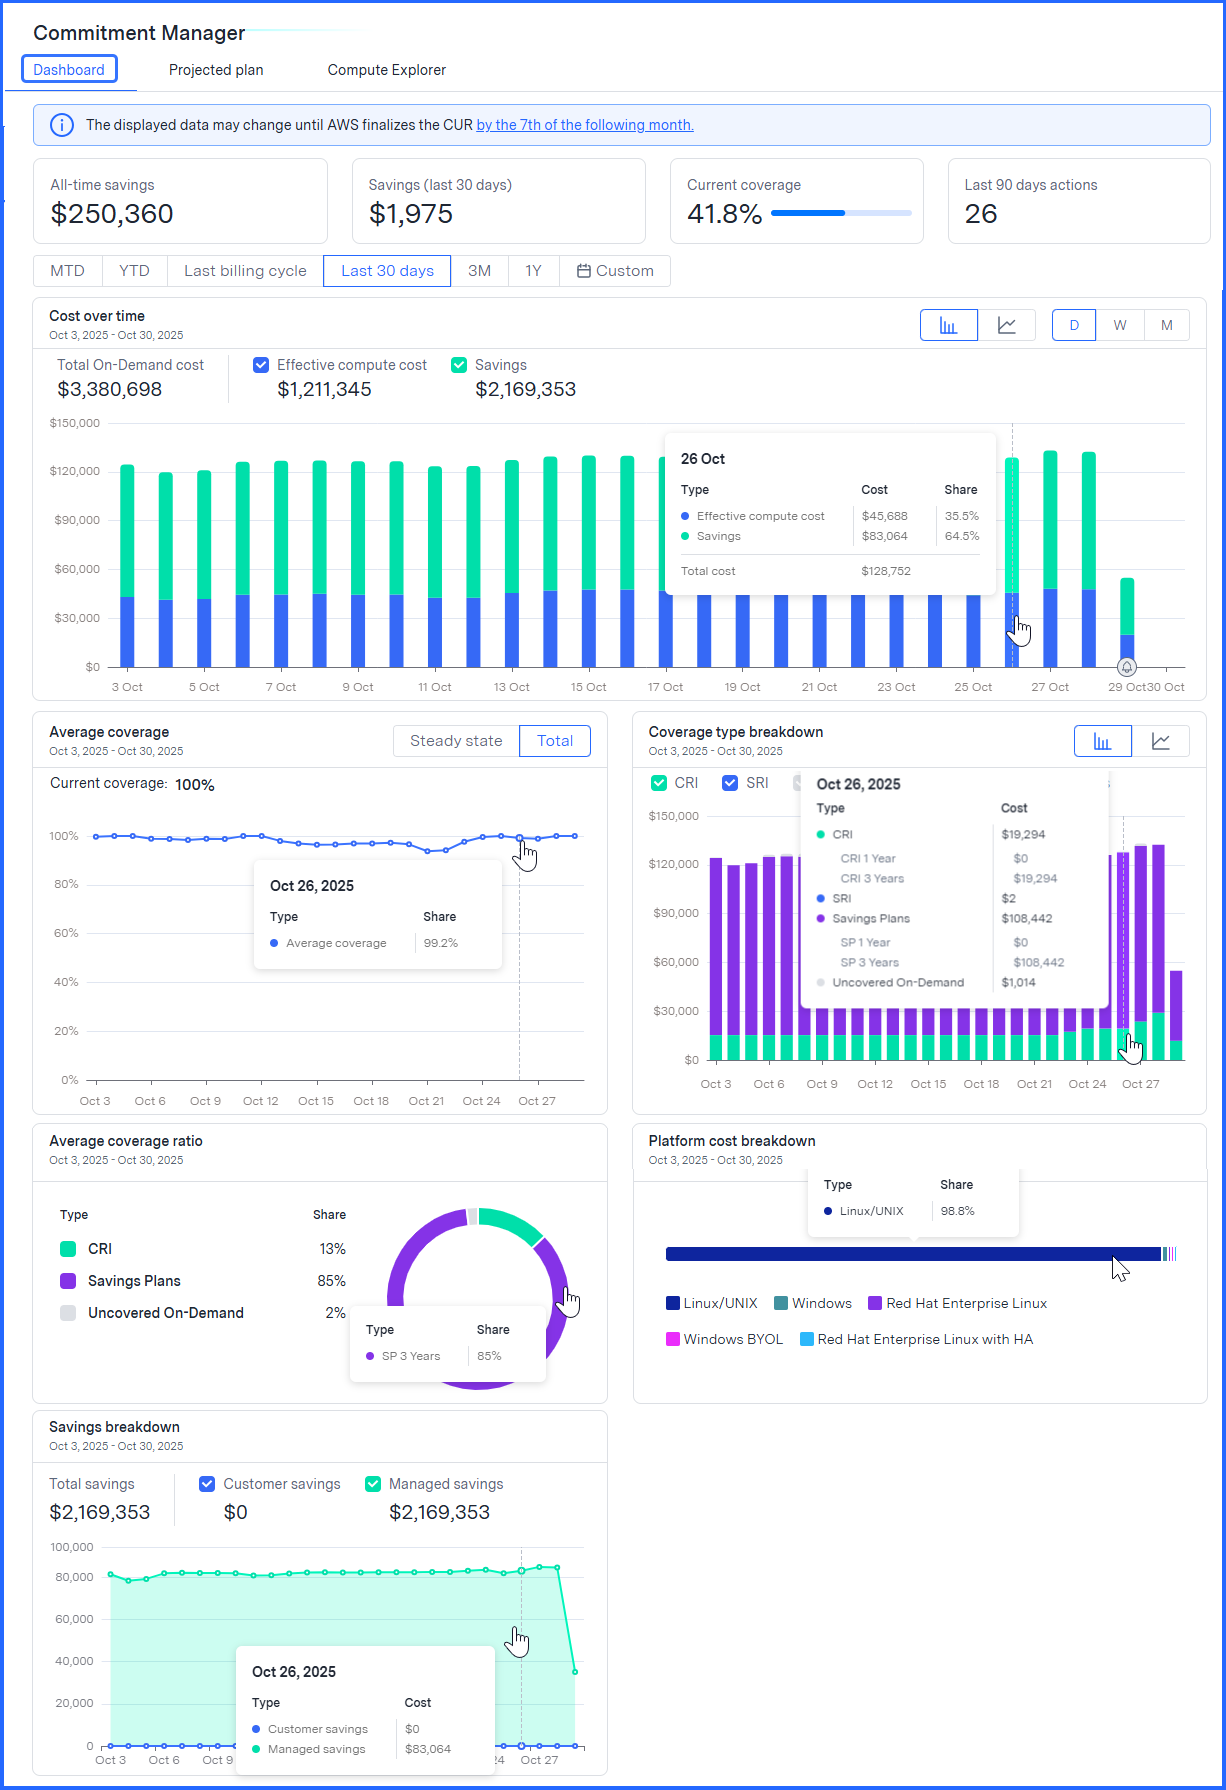
Task: Select the Last billing cycle range
Action: tap(245, 271)
